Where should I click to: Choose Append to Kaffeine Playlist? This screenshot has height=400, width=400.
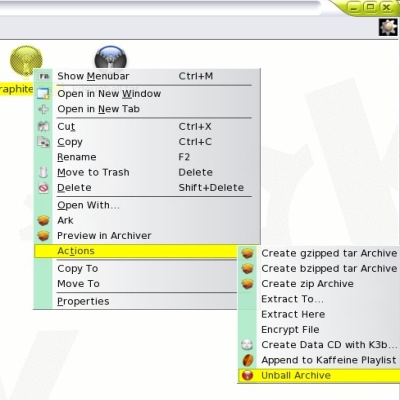pos(319,360)
